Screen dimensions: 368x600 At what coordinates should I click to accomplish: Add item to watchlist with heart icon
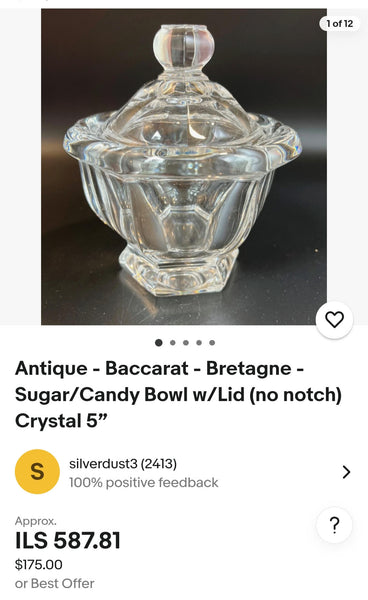[334, 320]
